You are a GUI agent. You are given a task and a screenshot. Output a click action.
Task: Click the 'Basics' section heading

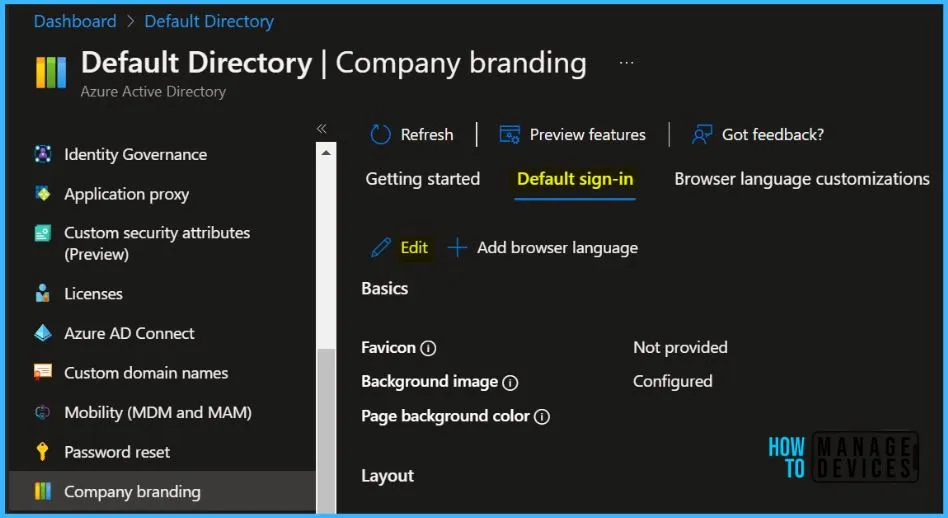point(385,288)
